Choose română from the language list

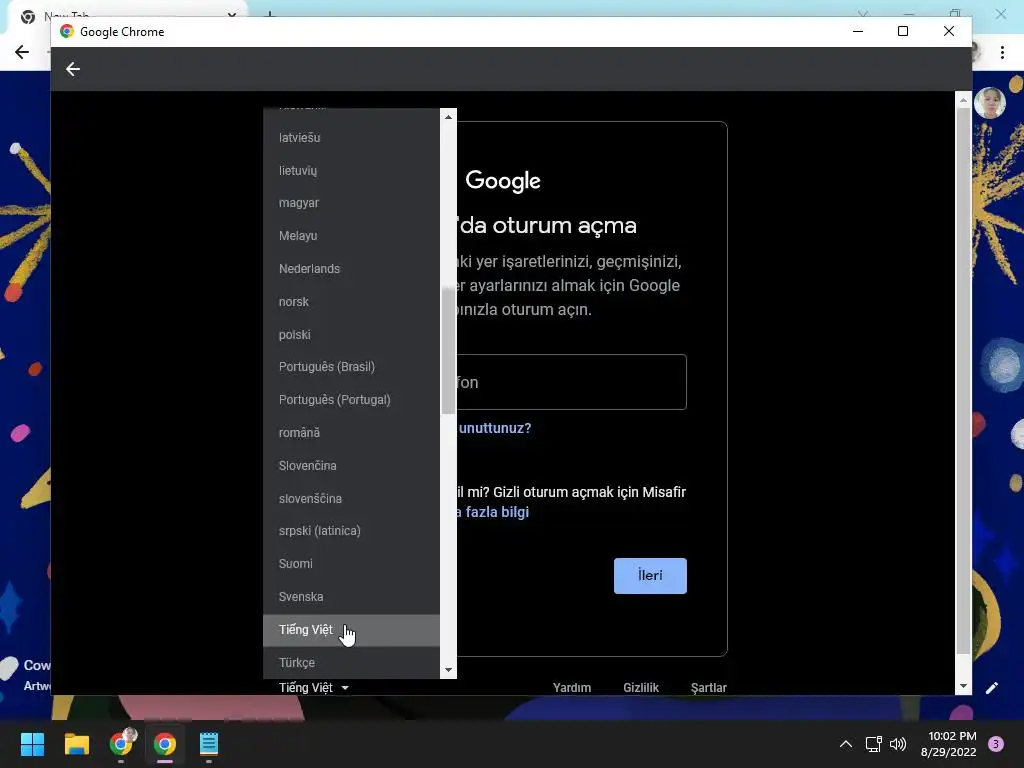(x=351, y=433)
